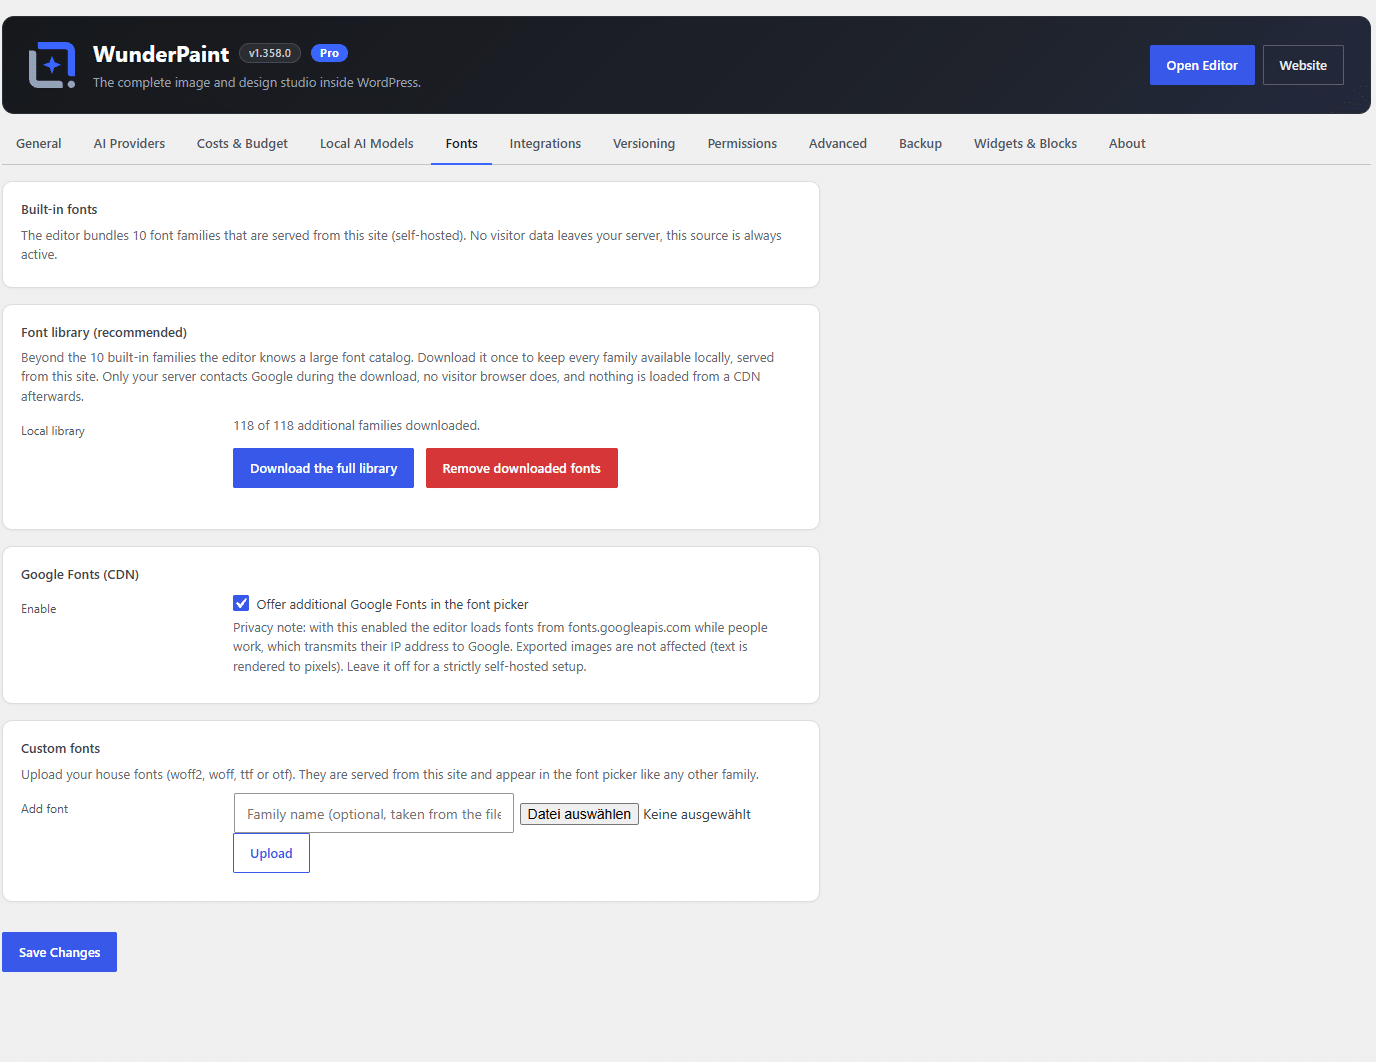
Task: Click the v1.358.0 version badge
Action: coord(270,53)
